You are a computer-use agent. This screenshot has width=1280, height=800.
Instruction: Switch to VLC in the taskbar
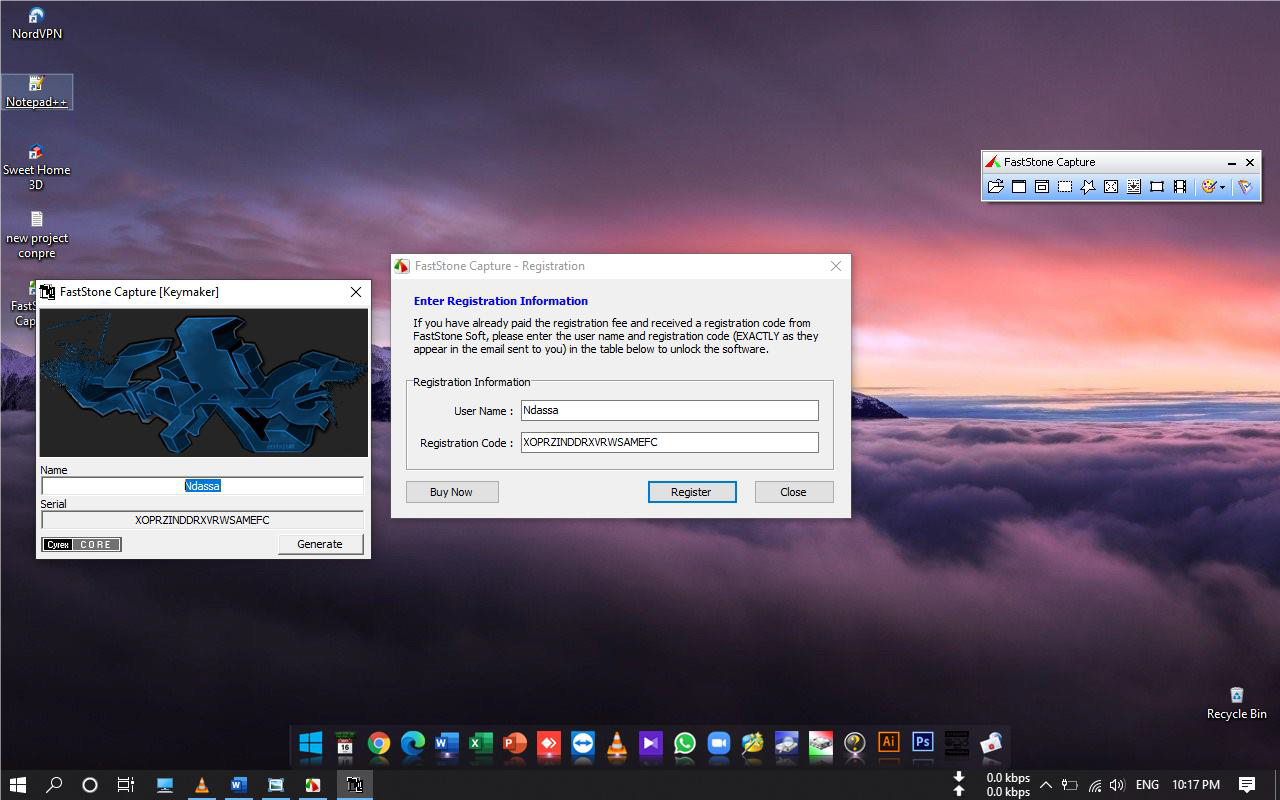point(201,785)
